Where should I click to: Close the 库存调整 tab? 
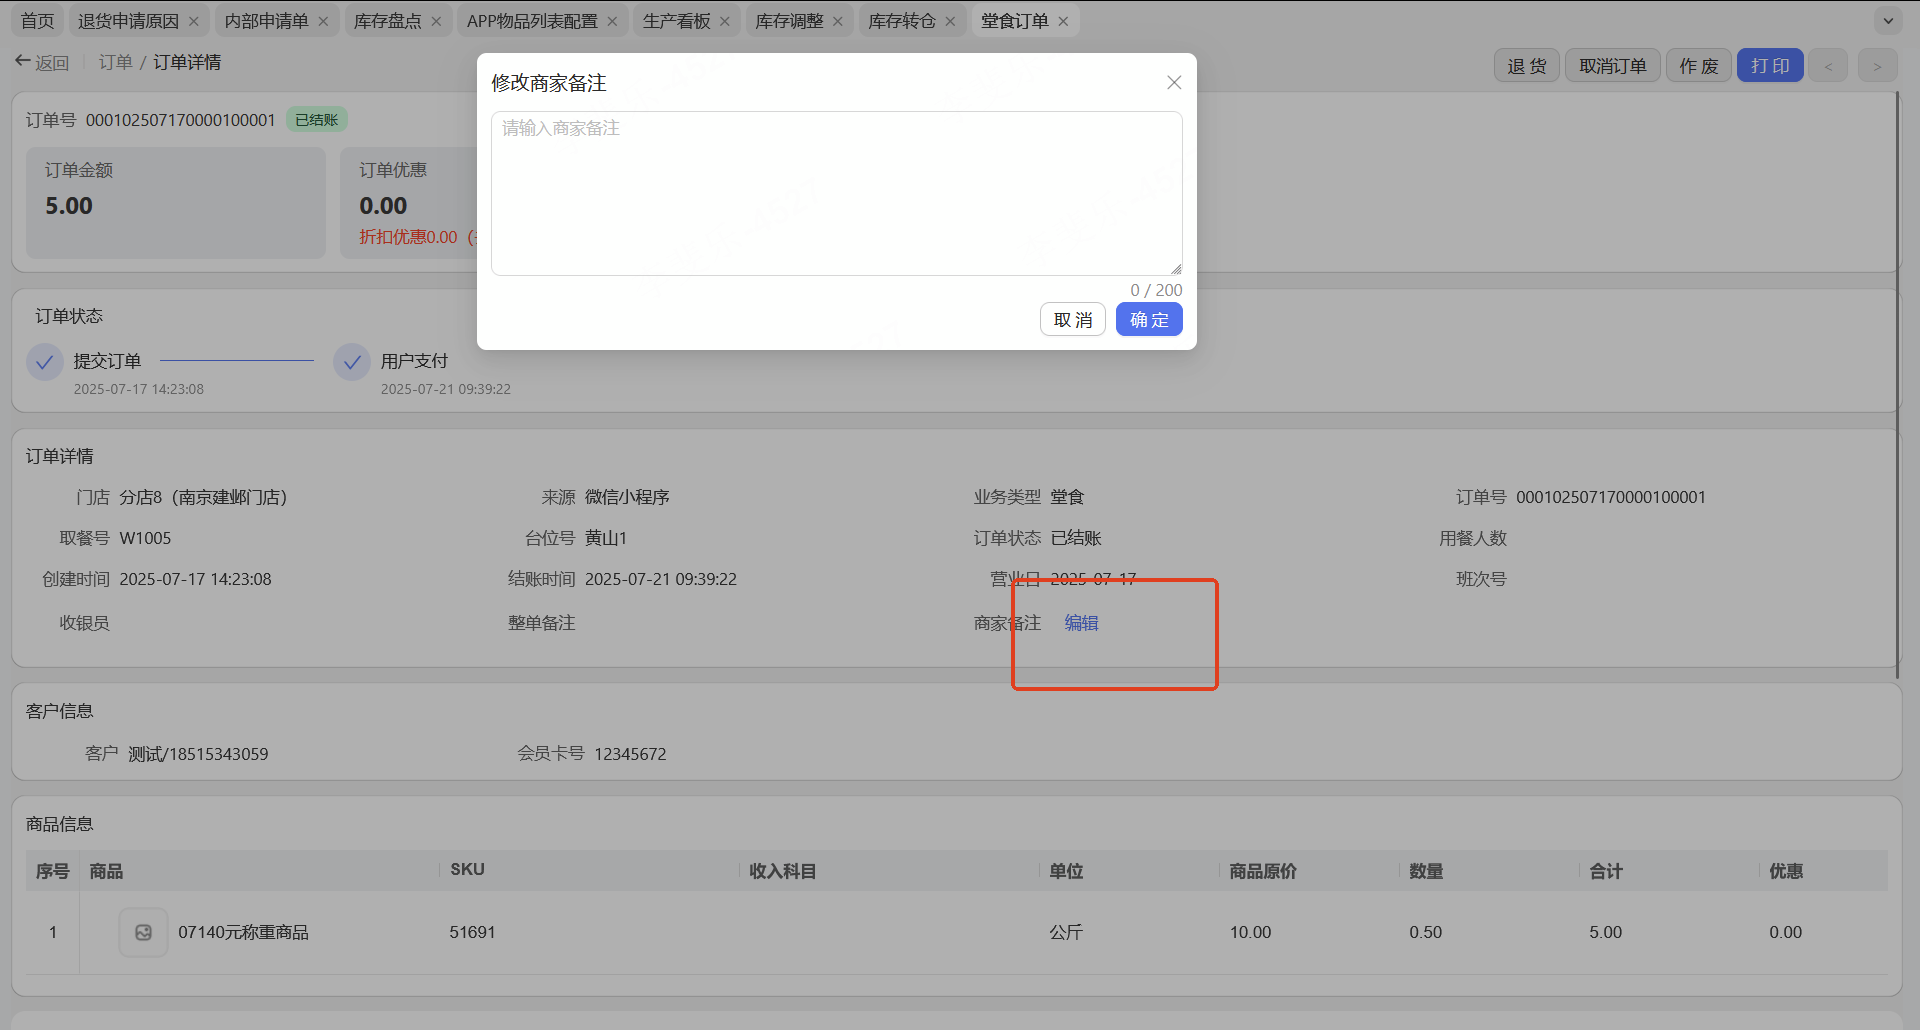coord(838,21)
